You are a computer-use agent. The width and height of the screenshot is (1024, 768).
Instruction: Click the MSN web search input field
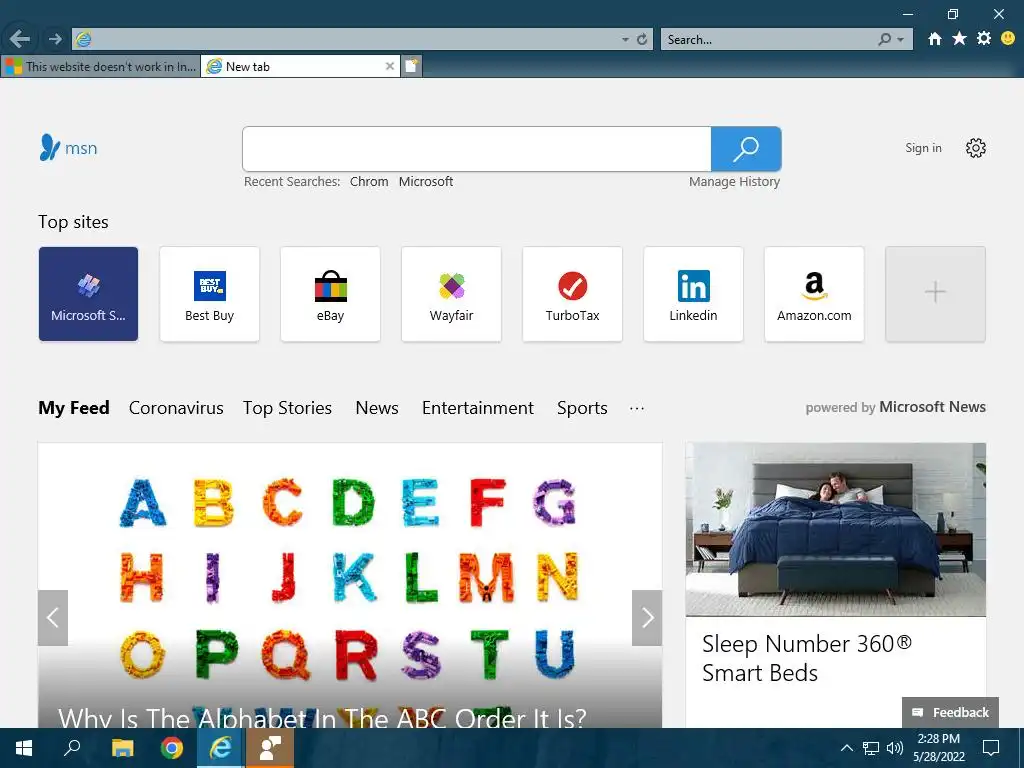[476, 149]
